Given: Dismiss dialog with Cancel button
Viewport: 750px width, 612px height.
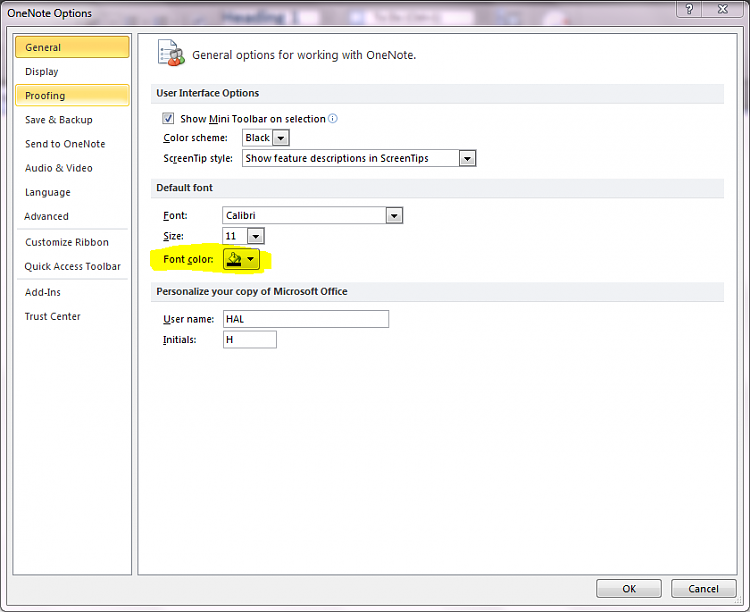Looking at the screenshot, I should [703, 589].
